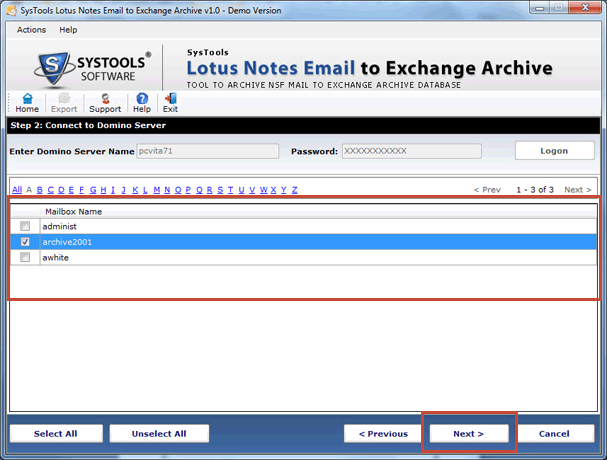The width and height of the screenshot is (607, 460).
Task: Filter mailboxes by letter Y
Action: tap(284, 190)
